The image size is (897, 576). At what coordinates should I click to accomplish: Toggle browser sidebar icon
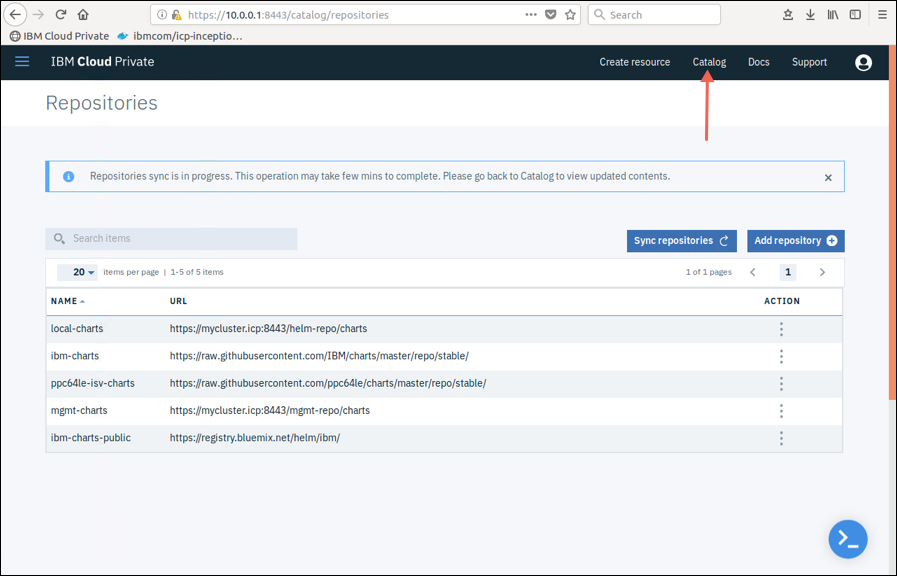855,15
